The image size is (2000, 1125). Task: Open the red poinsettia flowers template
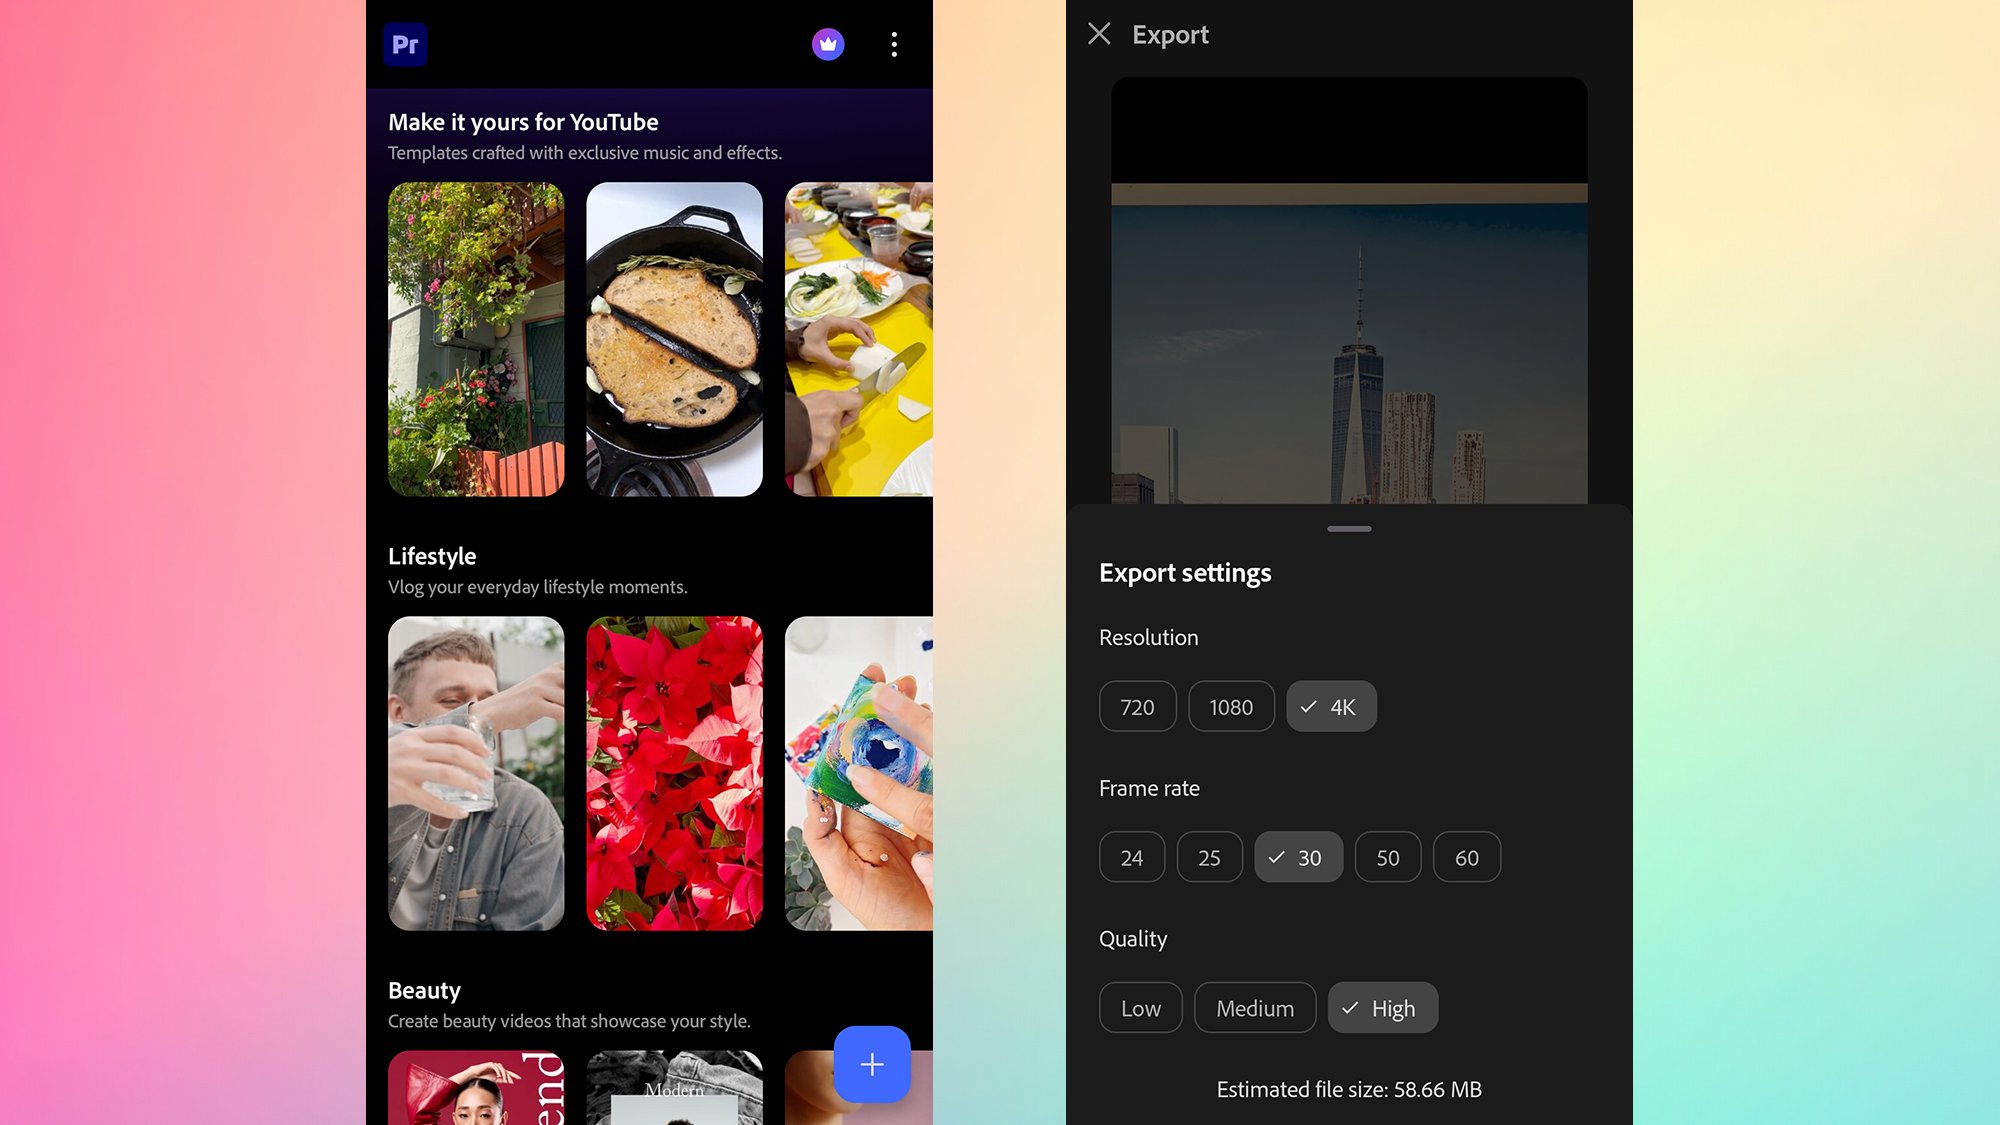[x=674, y=773]
